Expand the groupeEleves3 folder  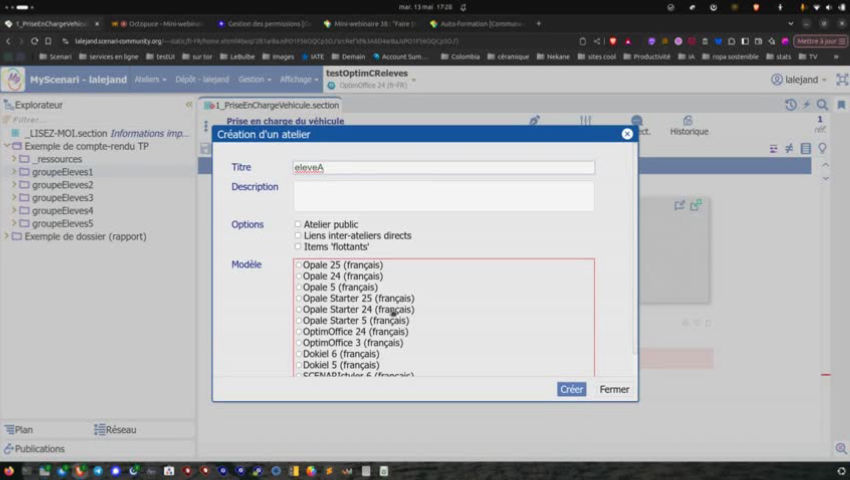[x=14, y=197]
